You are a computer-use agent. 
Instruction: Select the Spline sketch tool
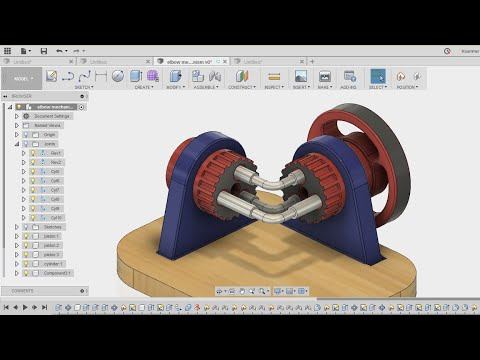coord(84,76)
